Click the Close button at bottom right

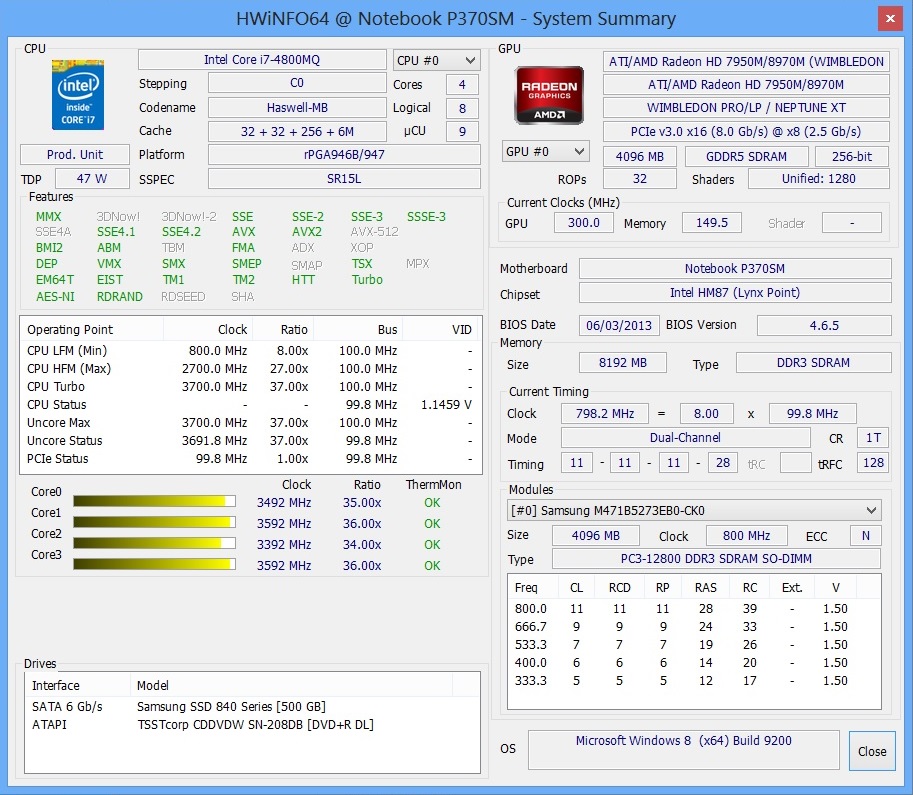pos(872,751)
